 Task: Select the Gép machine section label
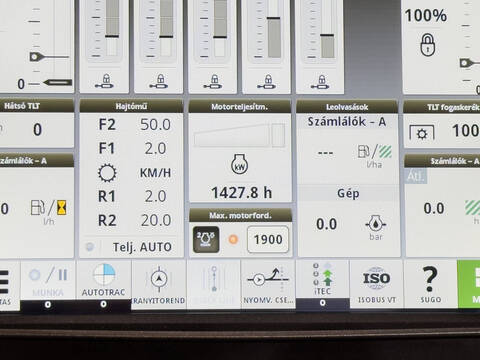(x=348, y=193)
